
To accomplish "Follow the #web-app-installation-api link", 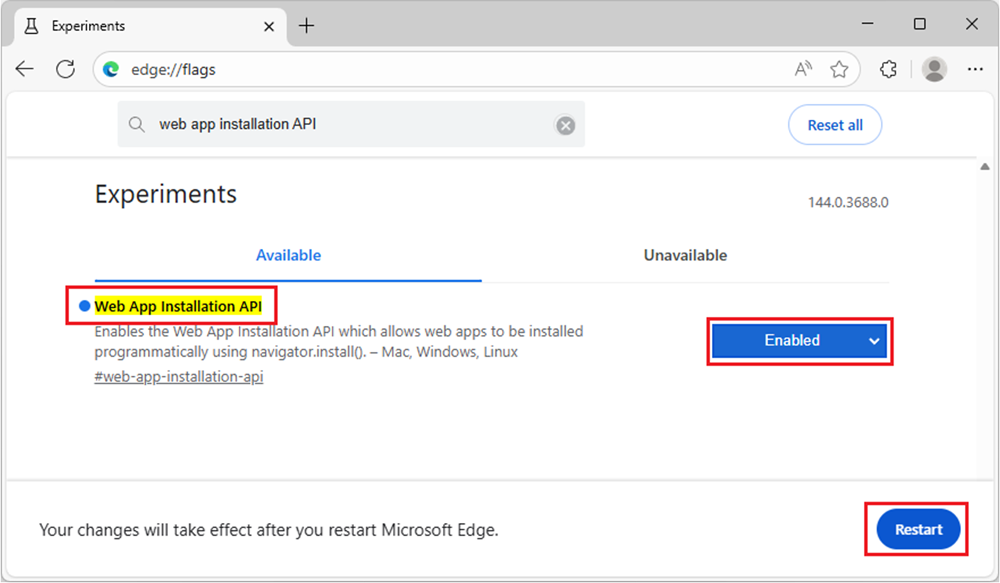I will click(178, 377).
